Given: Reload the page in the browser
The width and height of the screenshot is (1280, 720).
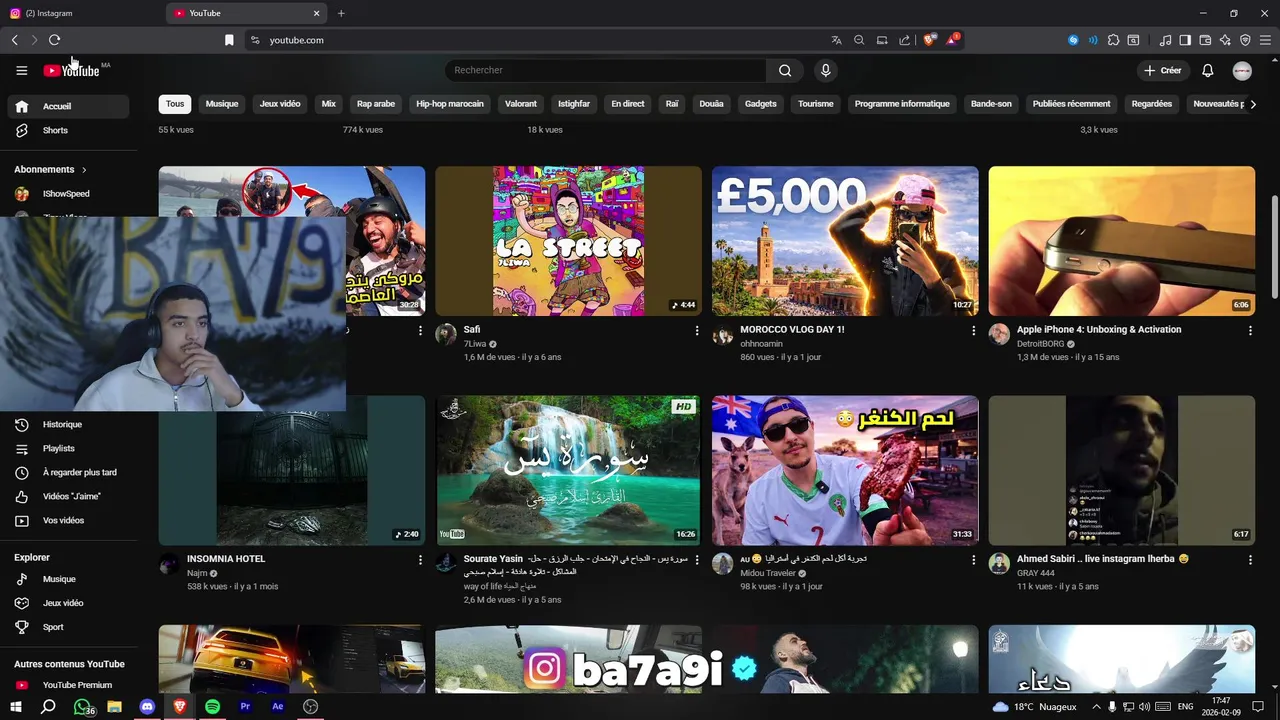Looking at the screenshot, I should pos(54,40).
